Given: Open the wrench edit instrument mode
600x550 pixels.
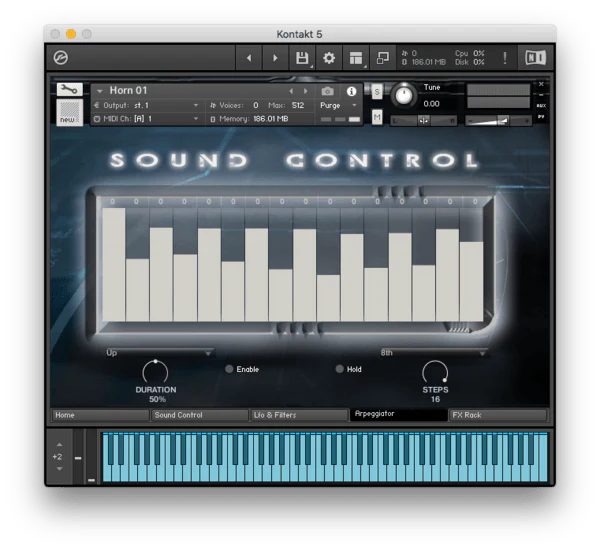Looking at the screenshot, I should [x=70, y=90].
